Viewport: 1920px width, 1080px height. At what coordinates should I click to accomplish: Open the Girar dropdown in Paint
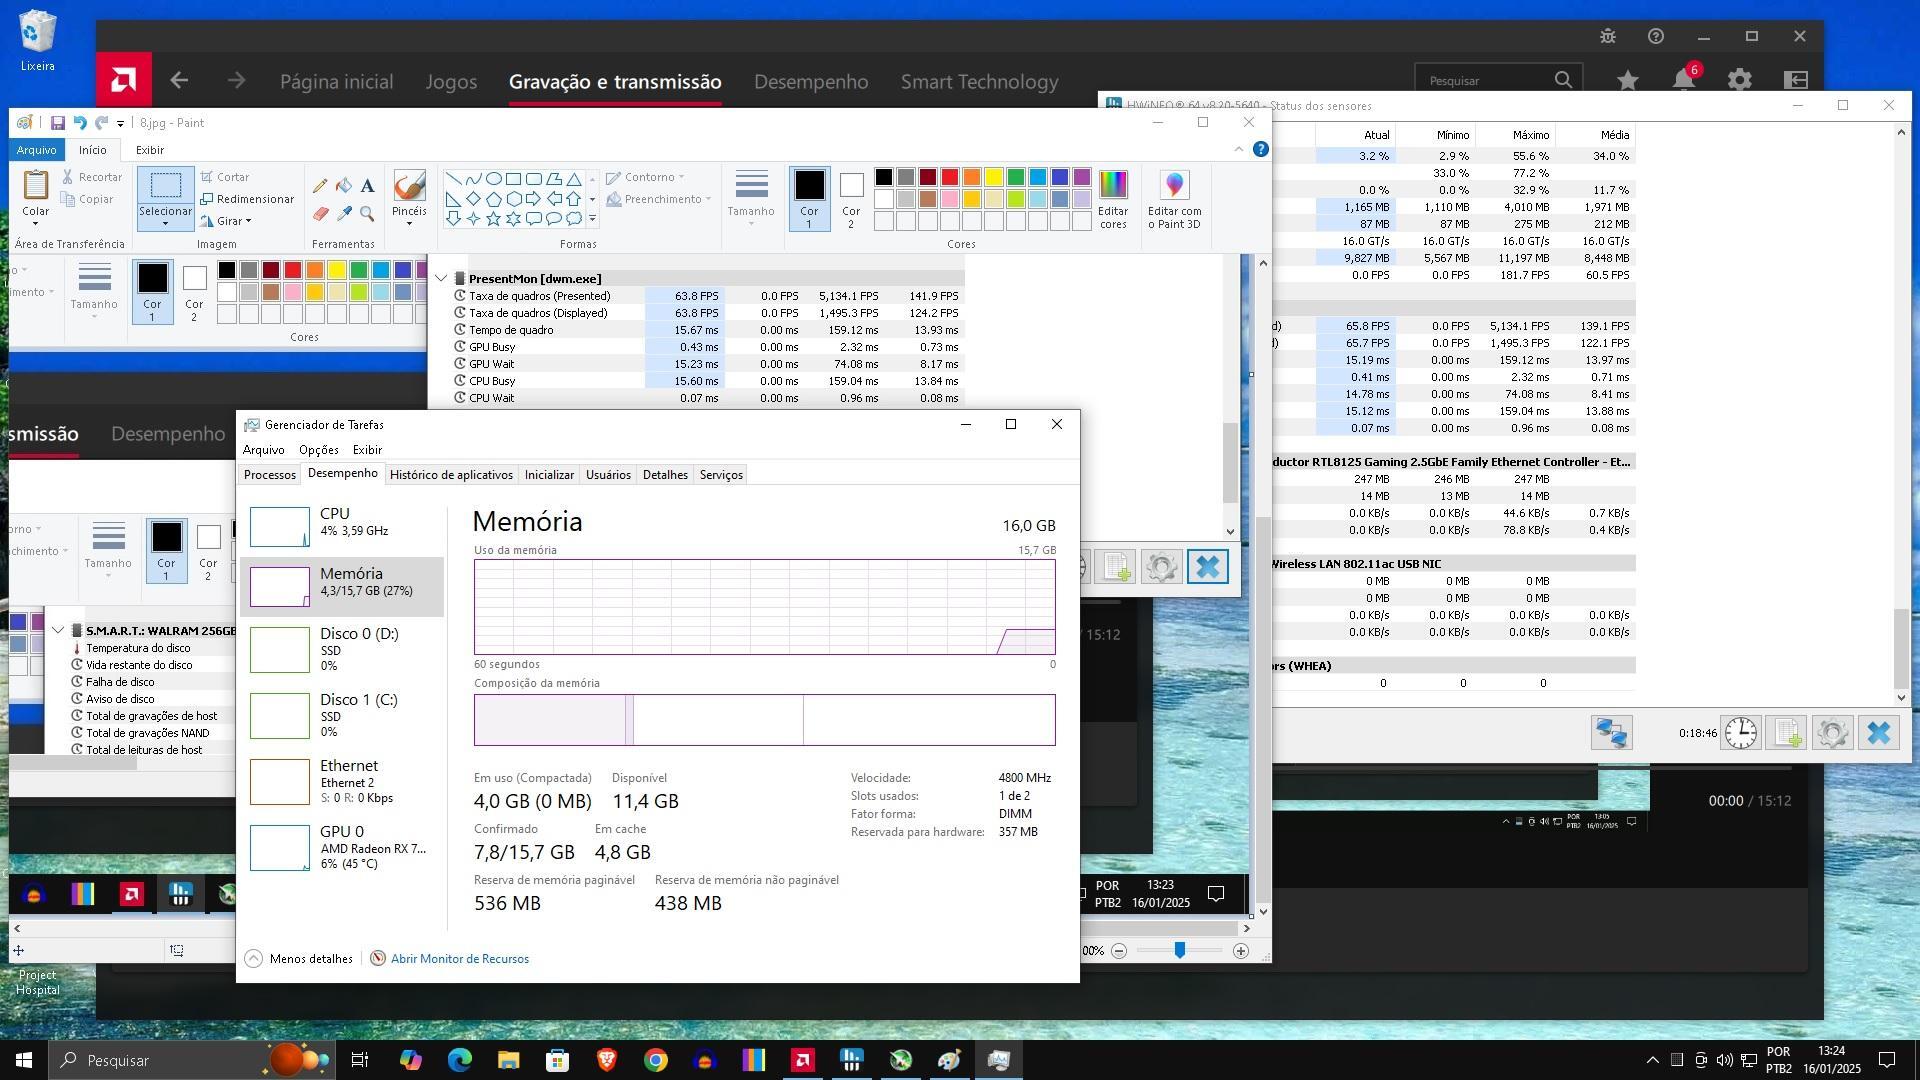(226, 221)
